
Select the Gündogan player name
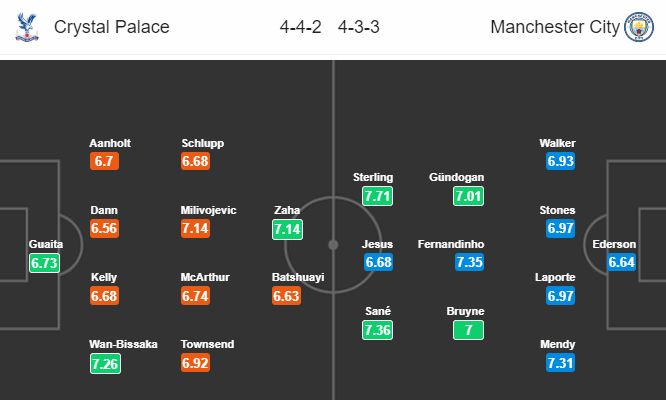tap(457, 177)
